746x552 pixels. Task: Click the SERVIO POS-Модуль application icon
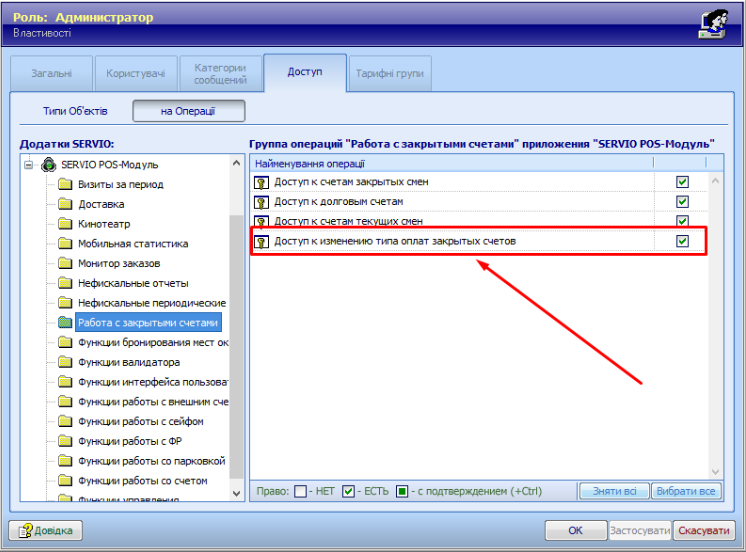pyautogui.click(x=48, y=165)
